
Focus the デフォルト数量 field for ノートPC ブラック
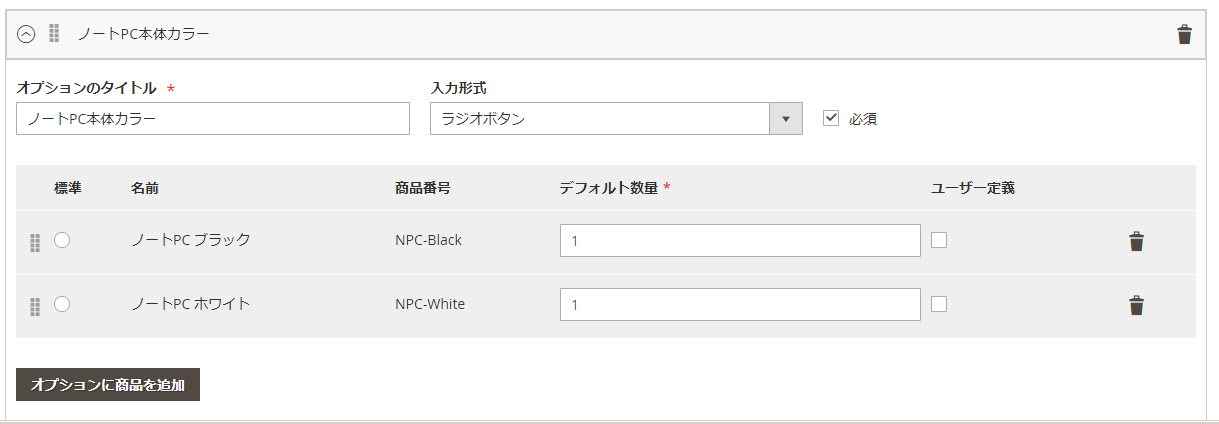coord(740,241)
